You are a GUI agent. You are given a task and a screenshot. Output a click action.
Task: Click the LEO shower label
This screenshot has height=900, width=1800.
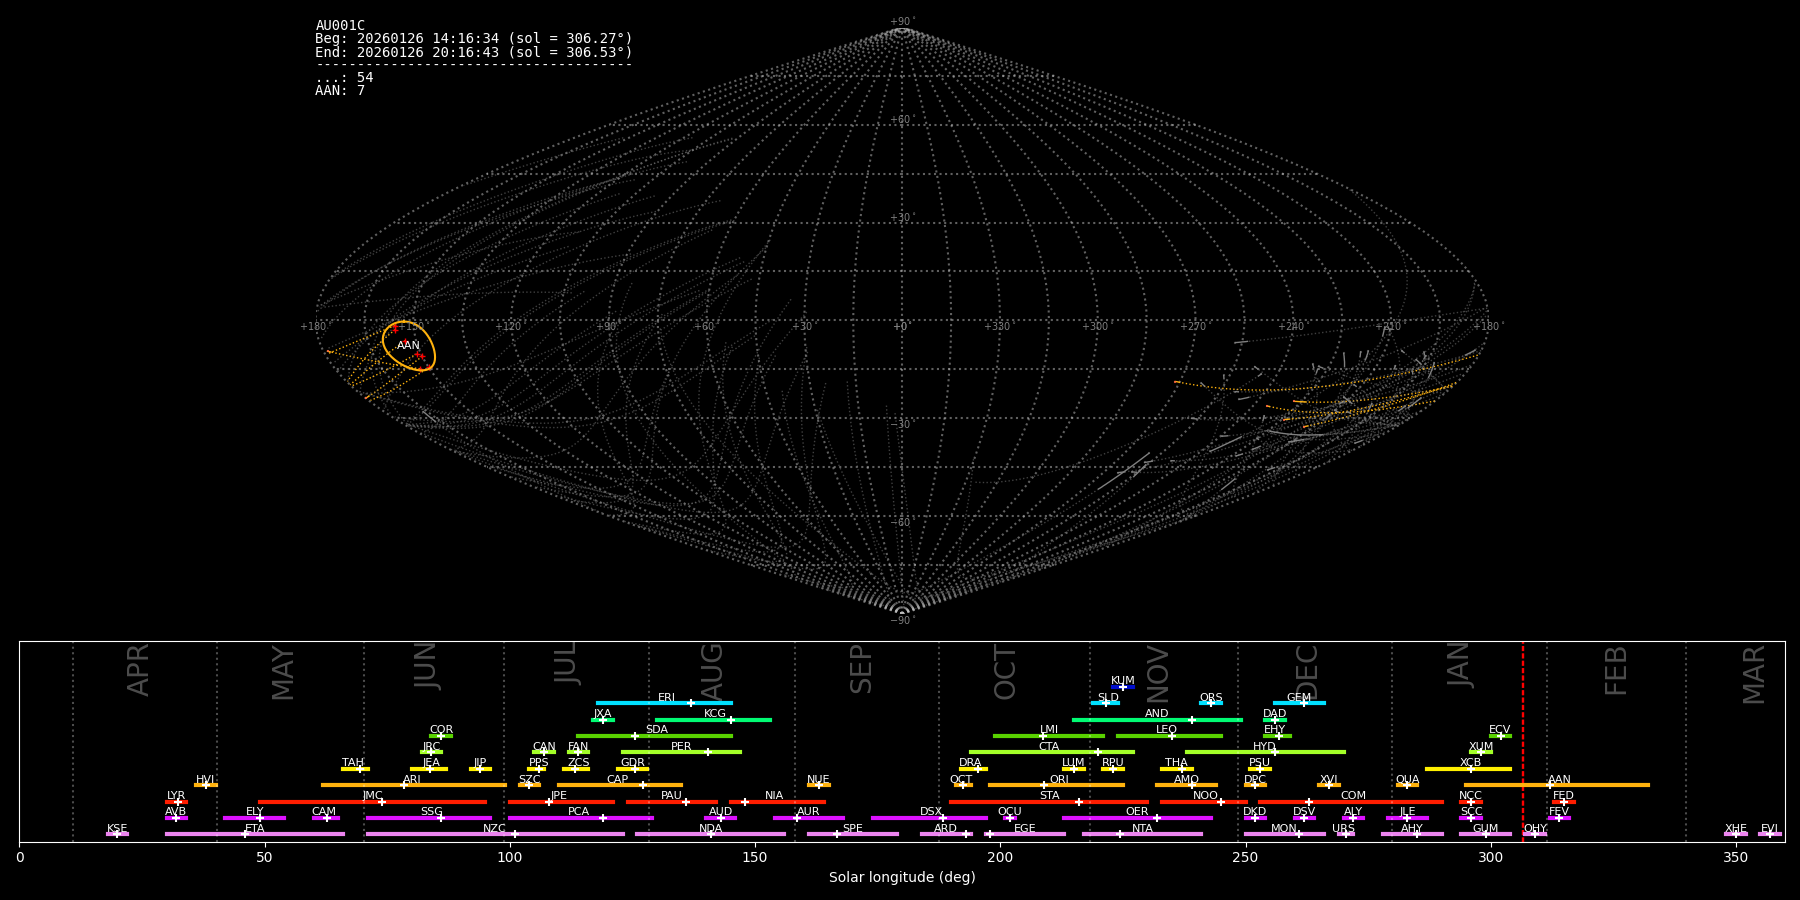(1167, 730)
